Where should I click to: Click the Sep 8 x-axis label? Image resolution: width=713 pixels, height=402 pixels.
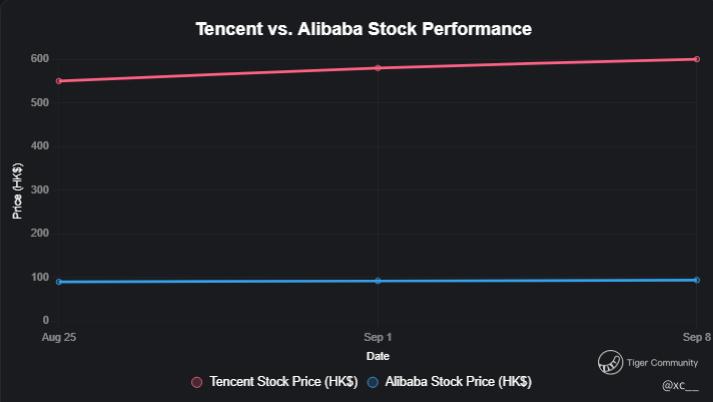coord(696,338)
